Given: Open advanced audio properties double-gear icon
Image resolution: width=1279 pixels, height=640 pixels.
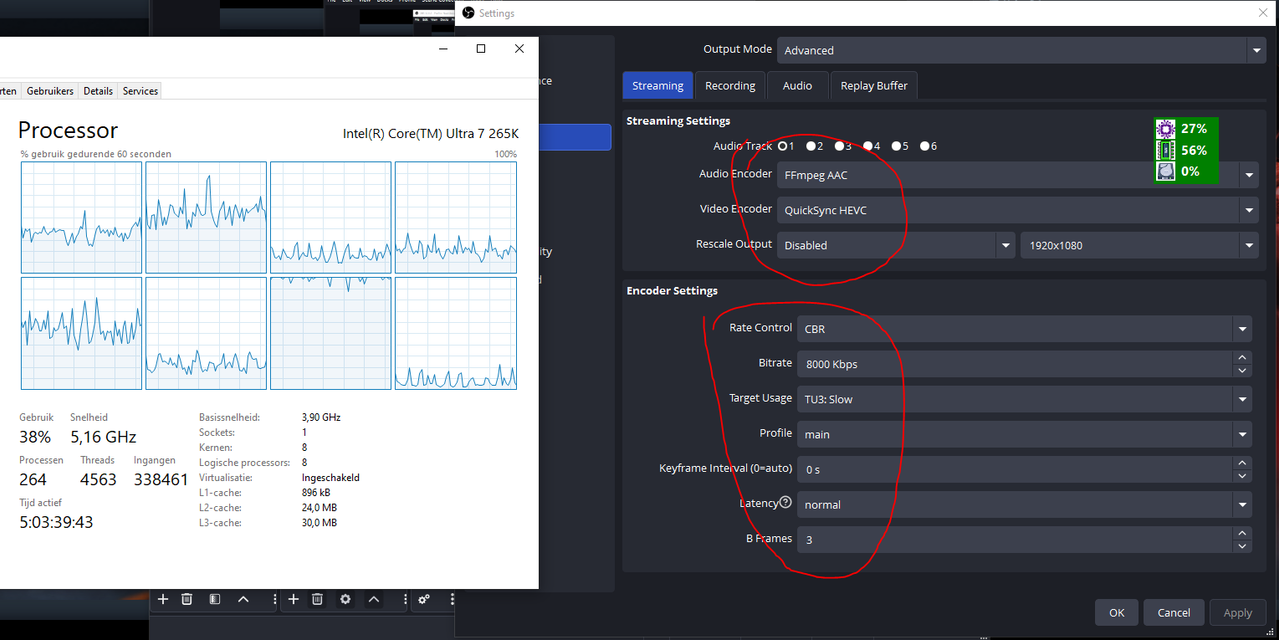Looking at the screenshot, I should pyautogui.click(x=424, y=599).
